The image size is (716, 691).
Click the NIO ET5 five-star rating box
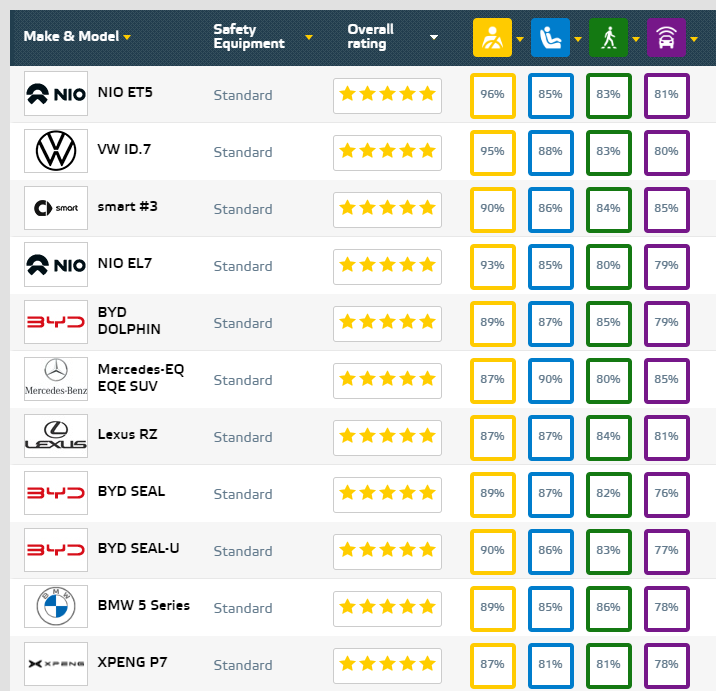point(387,95)
